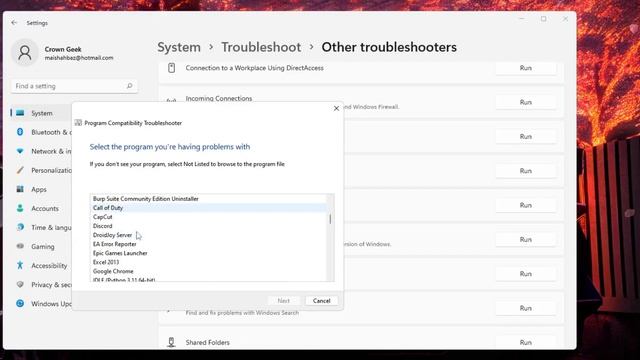Click the Program Compatibility Troubleshooter title icon
The image size is (640, 360).
pos(78,123)
